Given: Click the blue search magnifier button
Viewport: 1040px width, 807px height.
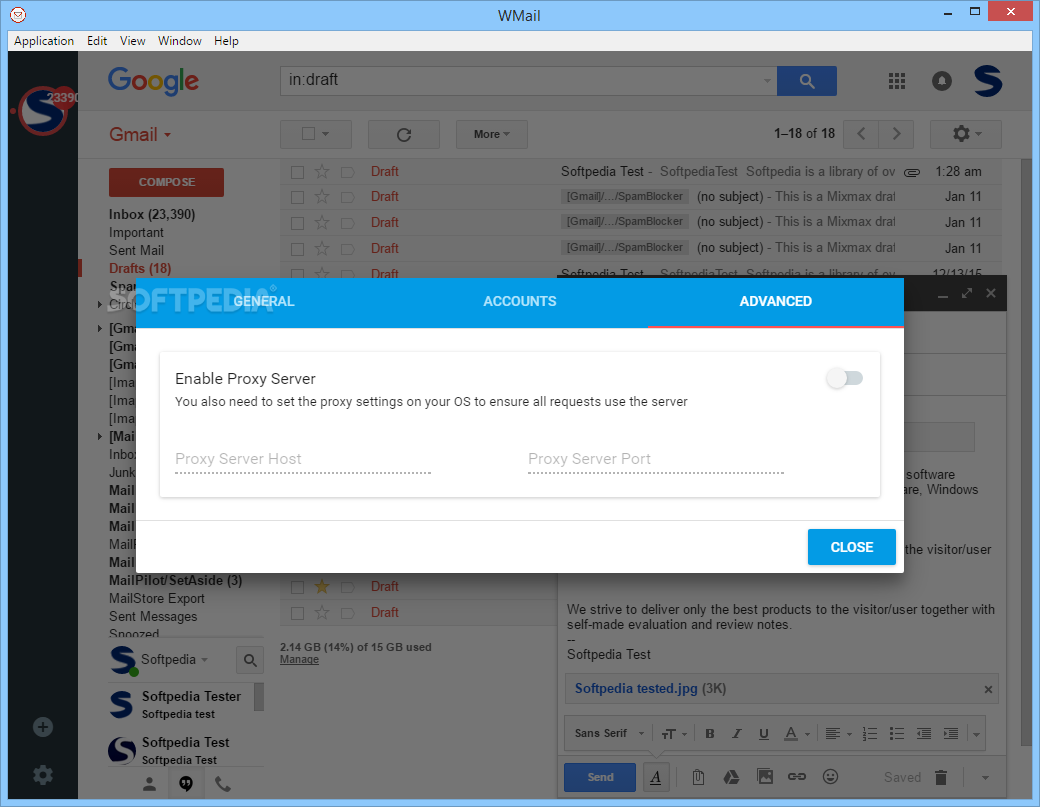Looking at the screenshot, I should [807, 81].
